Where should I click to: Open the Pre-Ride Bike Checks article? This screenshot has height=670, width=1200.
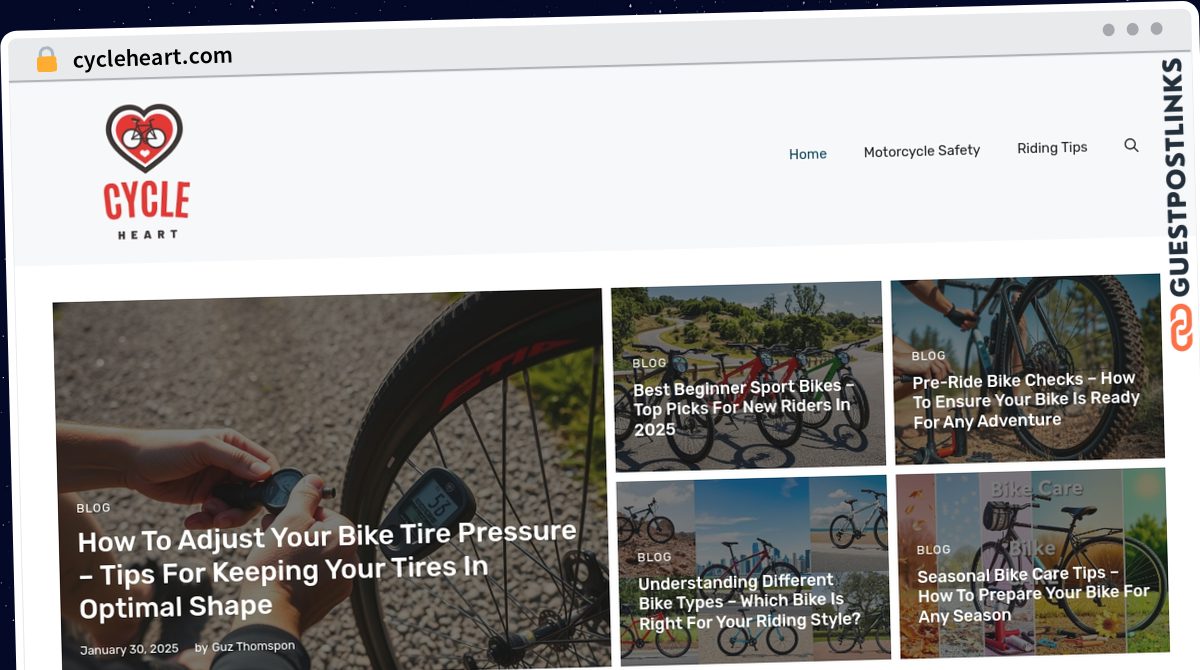point(1026,400)
